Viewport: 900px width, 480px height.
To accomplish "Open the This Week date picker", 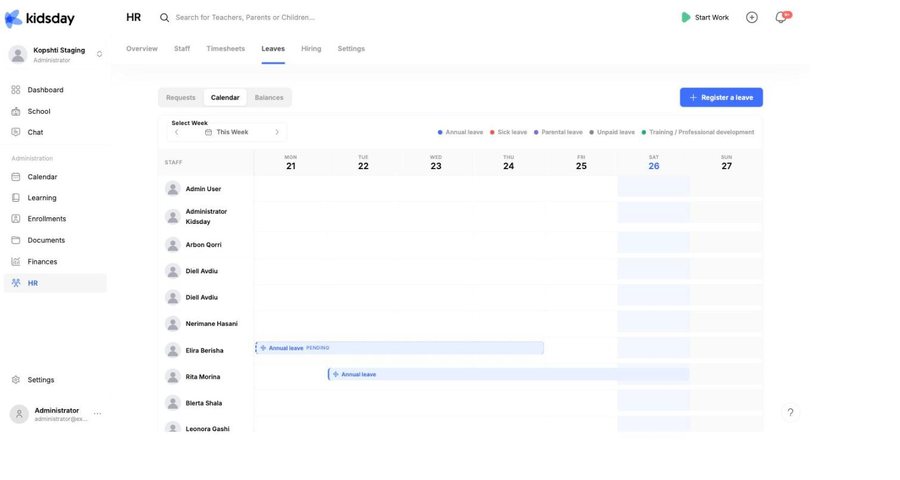I will click(x=227, y=132).
